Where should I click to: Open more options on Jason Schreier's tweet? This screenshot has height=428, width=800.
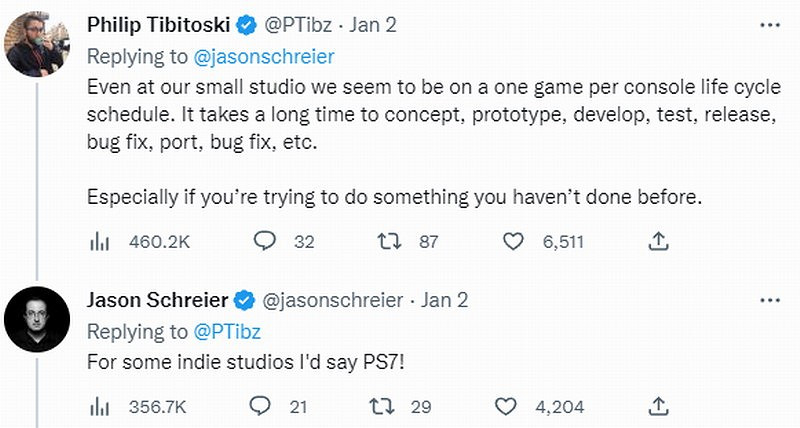tap(769, 299)
